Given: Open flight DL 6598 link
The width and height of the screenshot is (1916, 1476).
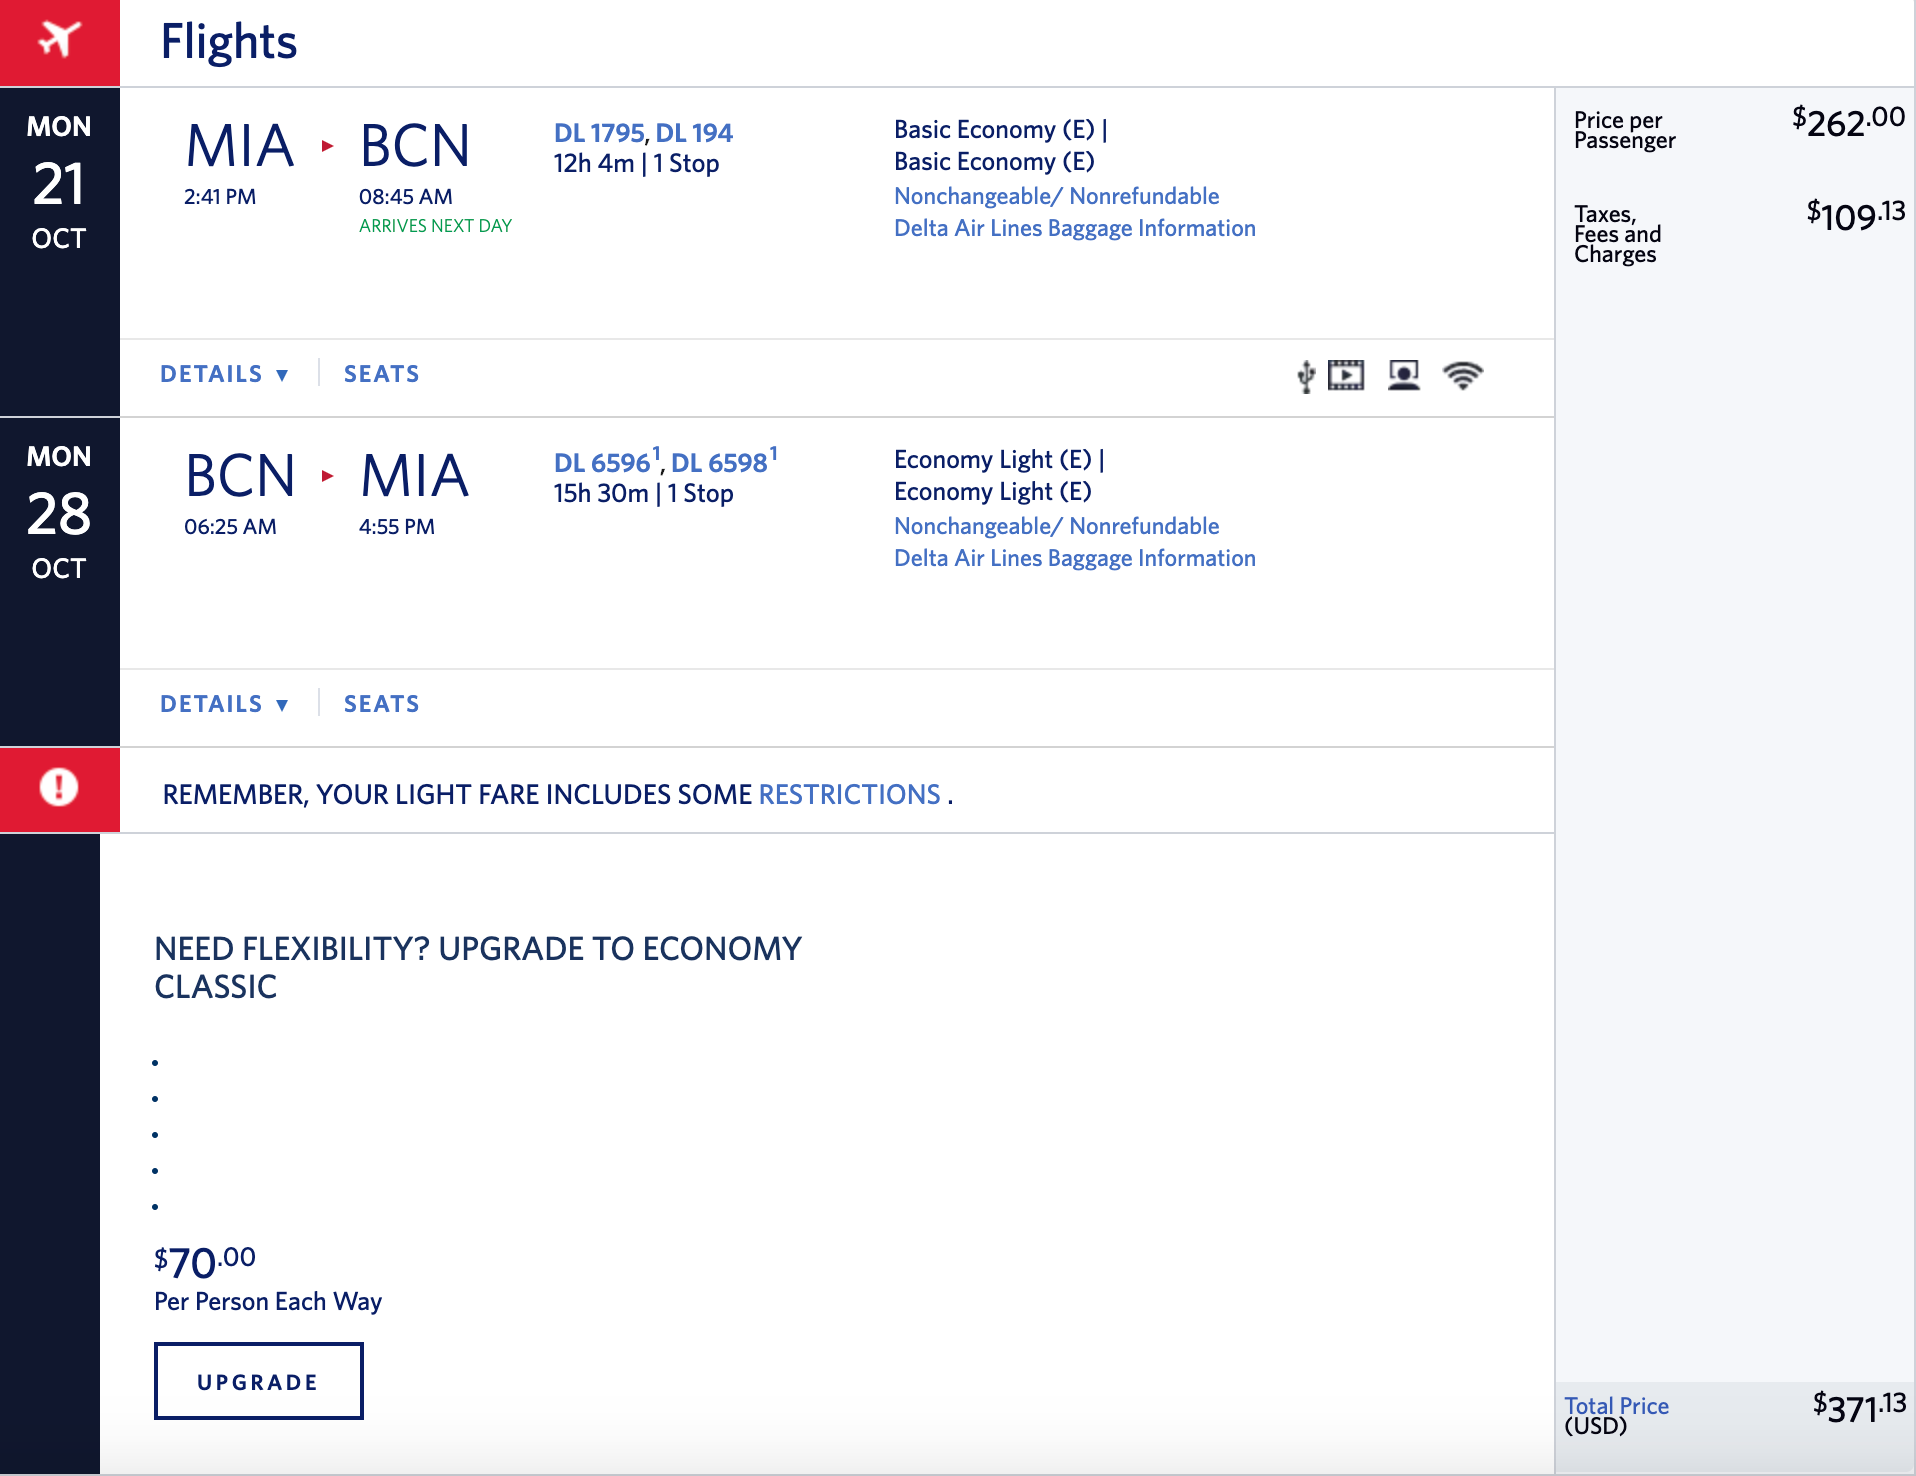Looking at the screenshot, I should 719,463.
